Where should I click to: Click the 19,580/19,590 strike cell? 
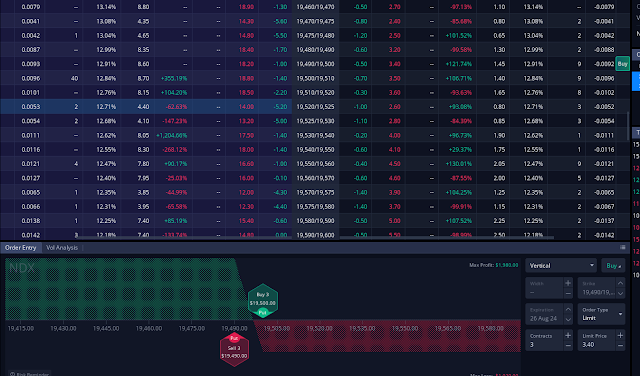click(315, 220)
